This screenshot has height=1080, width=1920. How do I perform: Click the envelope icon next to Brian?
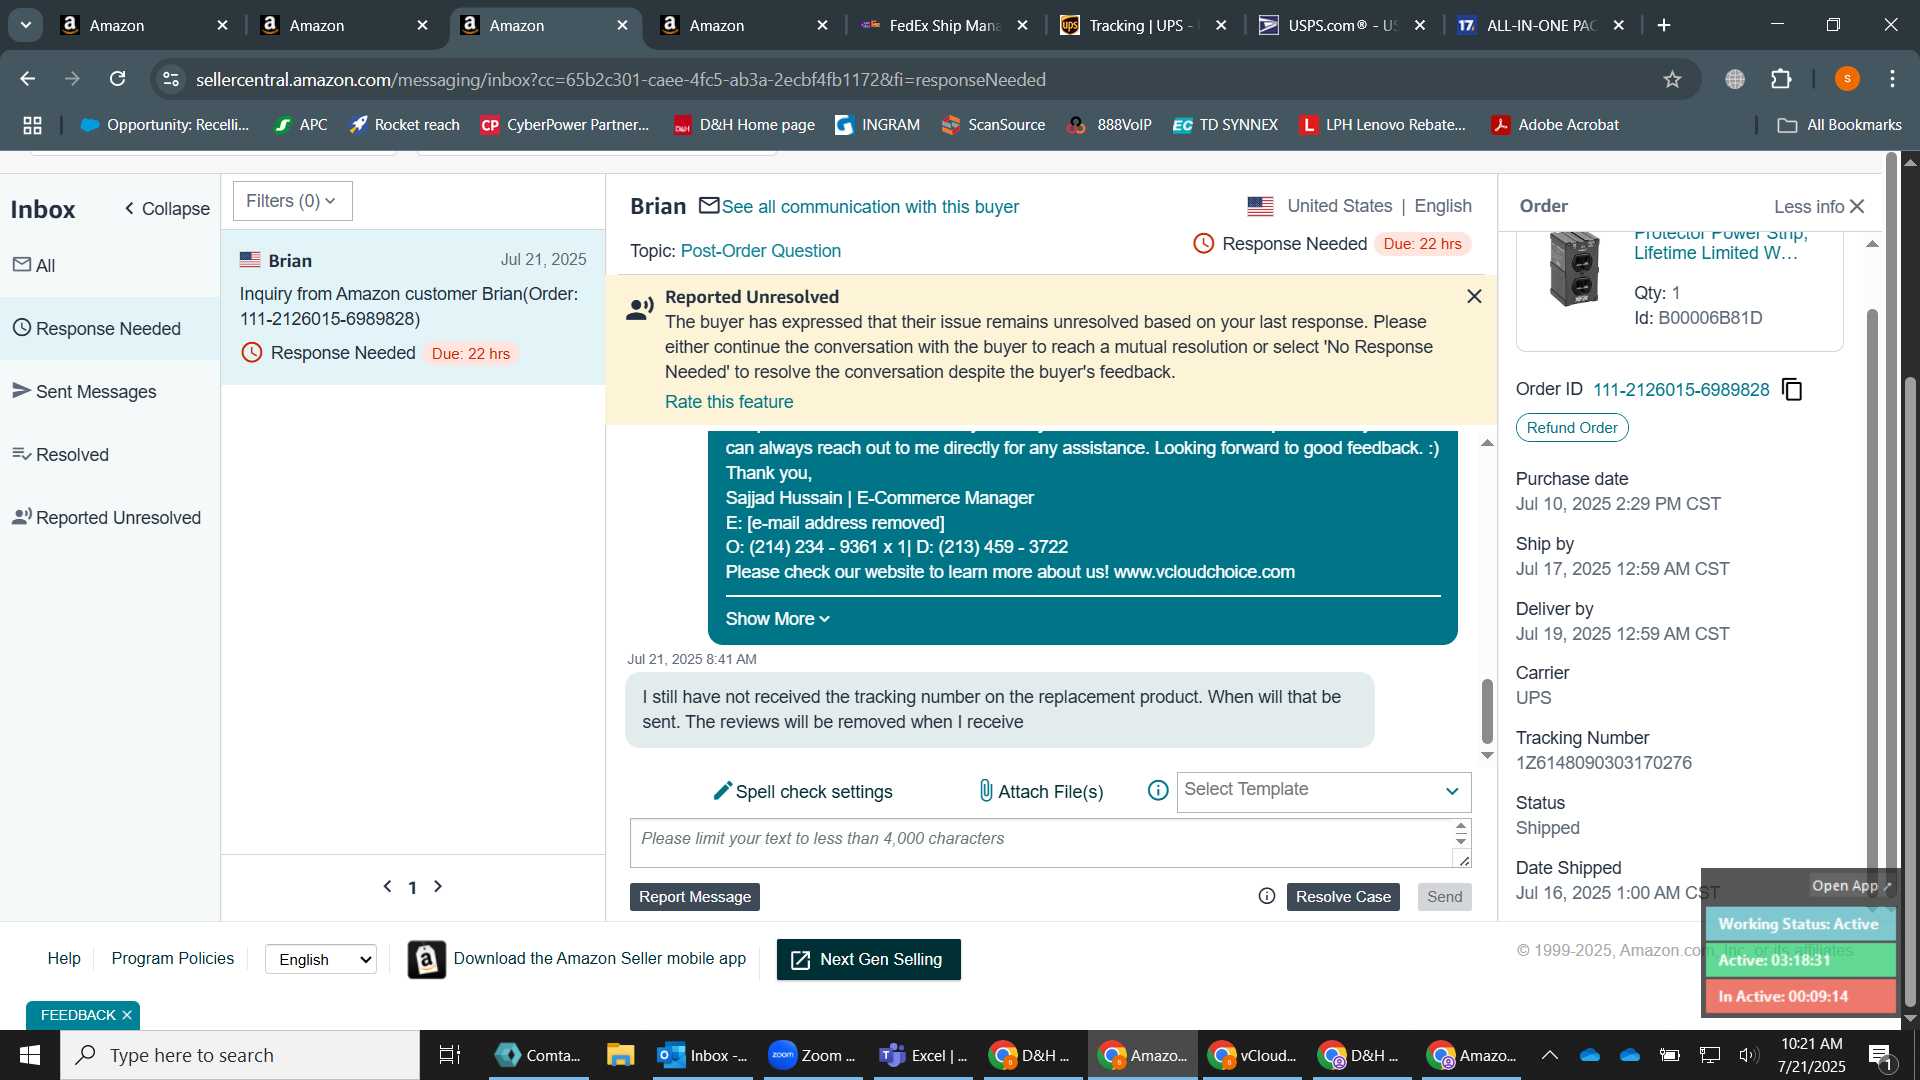point(709,206)
